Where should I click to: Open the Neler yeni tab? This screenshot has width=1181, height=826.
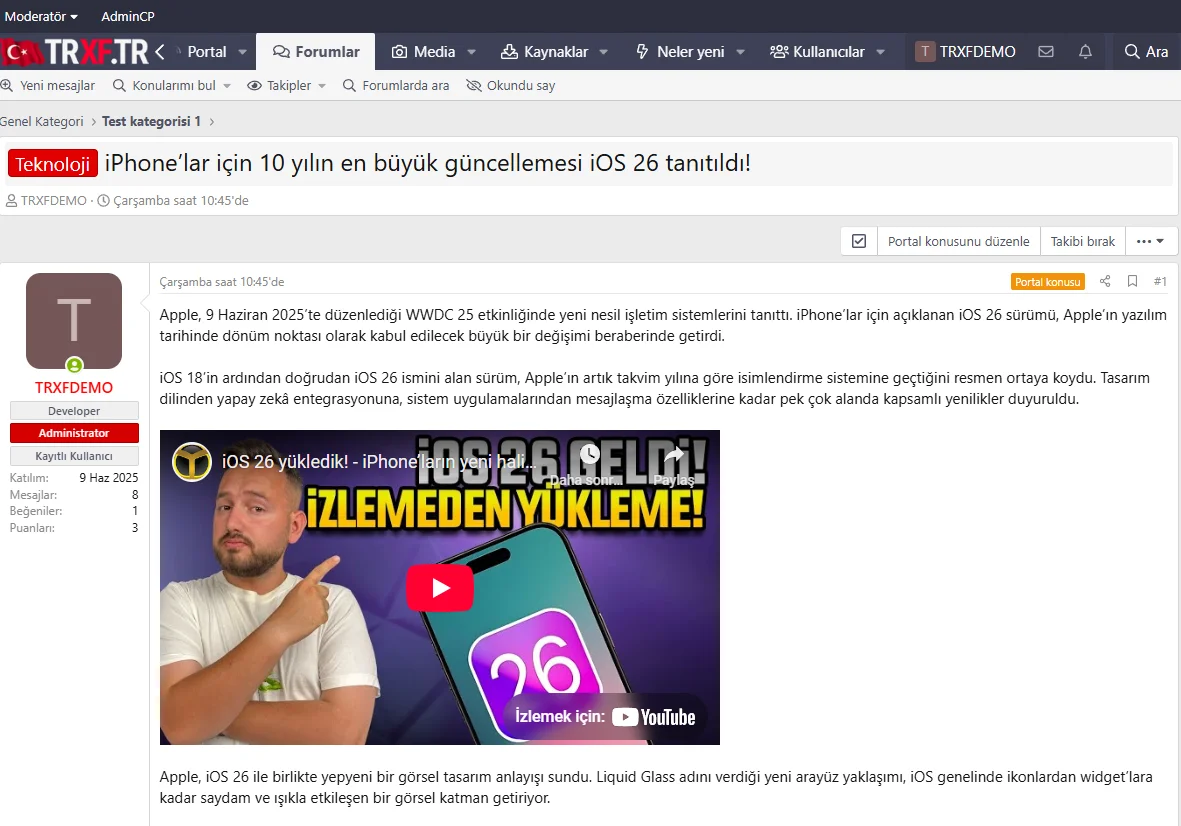pyautogui.click(x=680, y=52)
